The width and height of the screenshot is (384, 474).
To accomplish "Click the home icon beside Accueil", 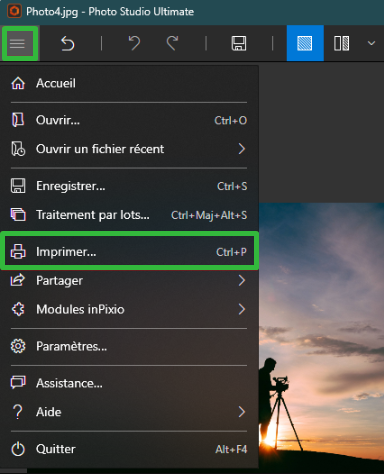I will [18, 83].
